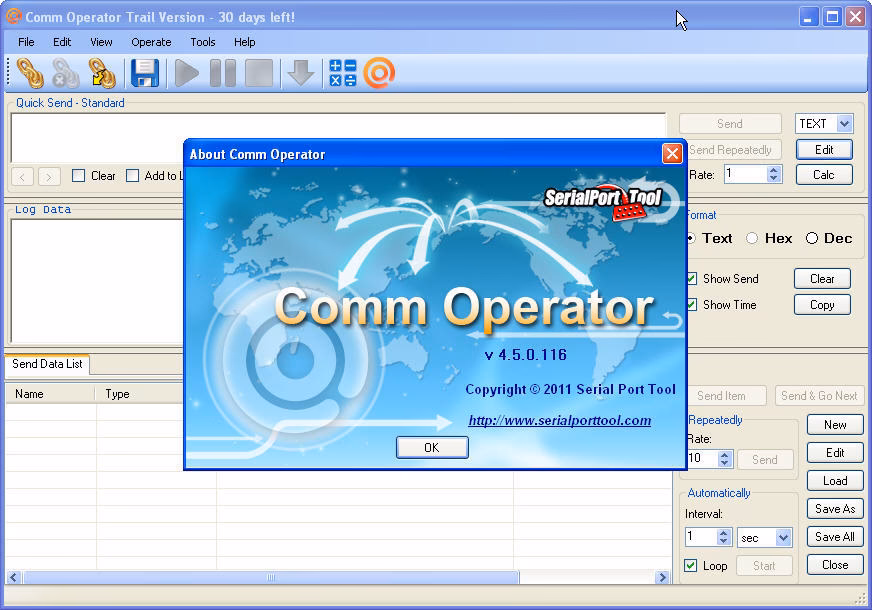Open the Calculator icon with math symbols
872x610 pixels.
(342, 72)
